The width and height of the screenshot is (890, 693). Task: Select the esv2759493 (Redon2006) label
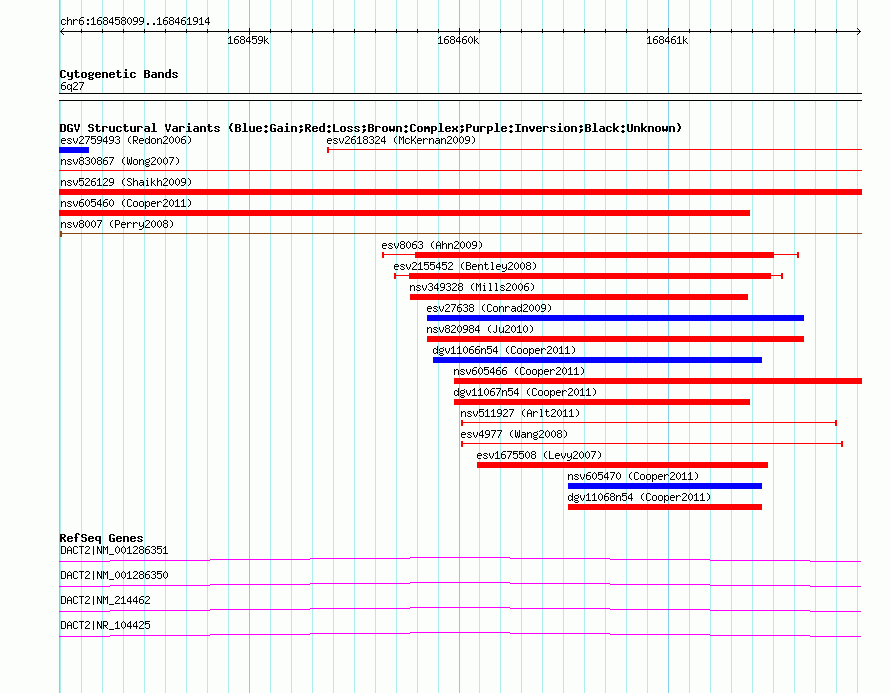[126, 140]
